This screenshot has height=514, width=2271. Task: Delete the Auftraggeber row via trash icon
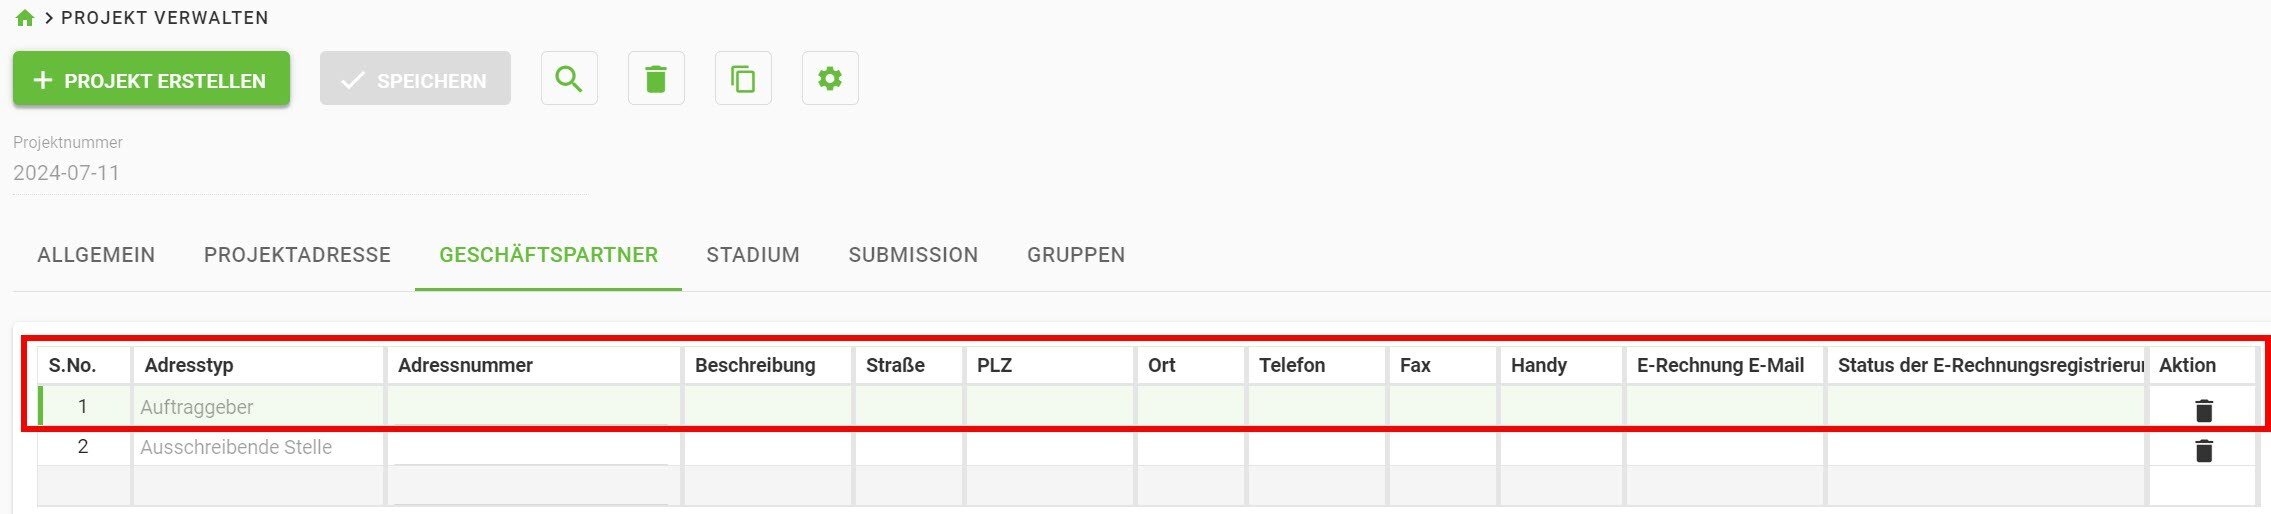(2203, 410)
